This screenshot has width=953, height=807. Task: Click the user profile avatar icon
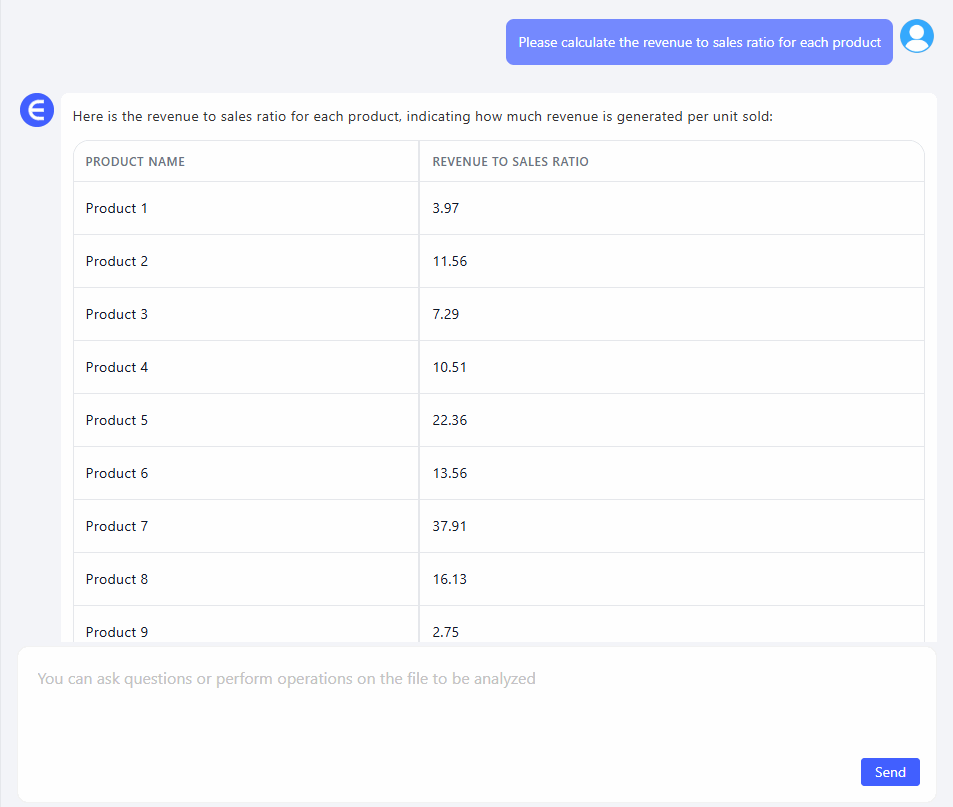(916, 36)
